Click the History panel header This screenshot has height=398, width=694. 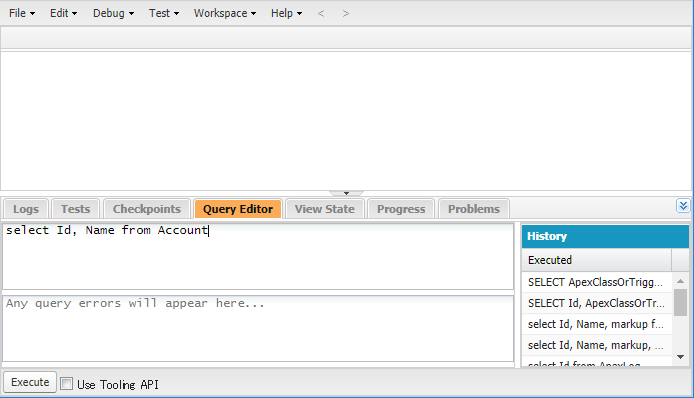[x=605, y=236]
